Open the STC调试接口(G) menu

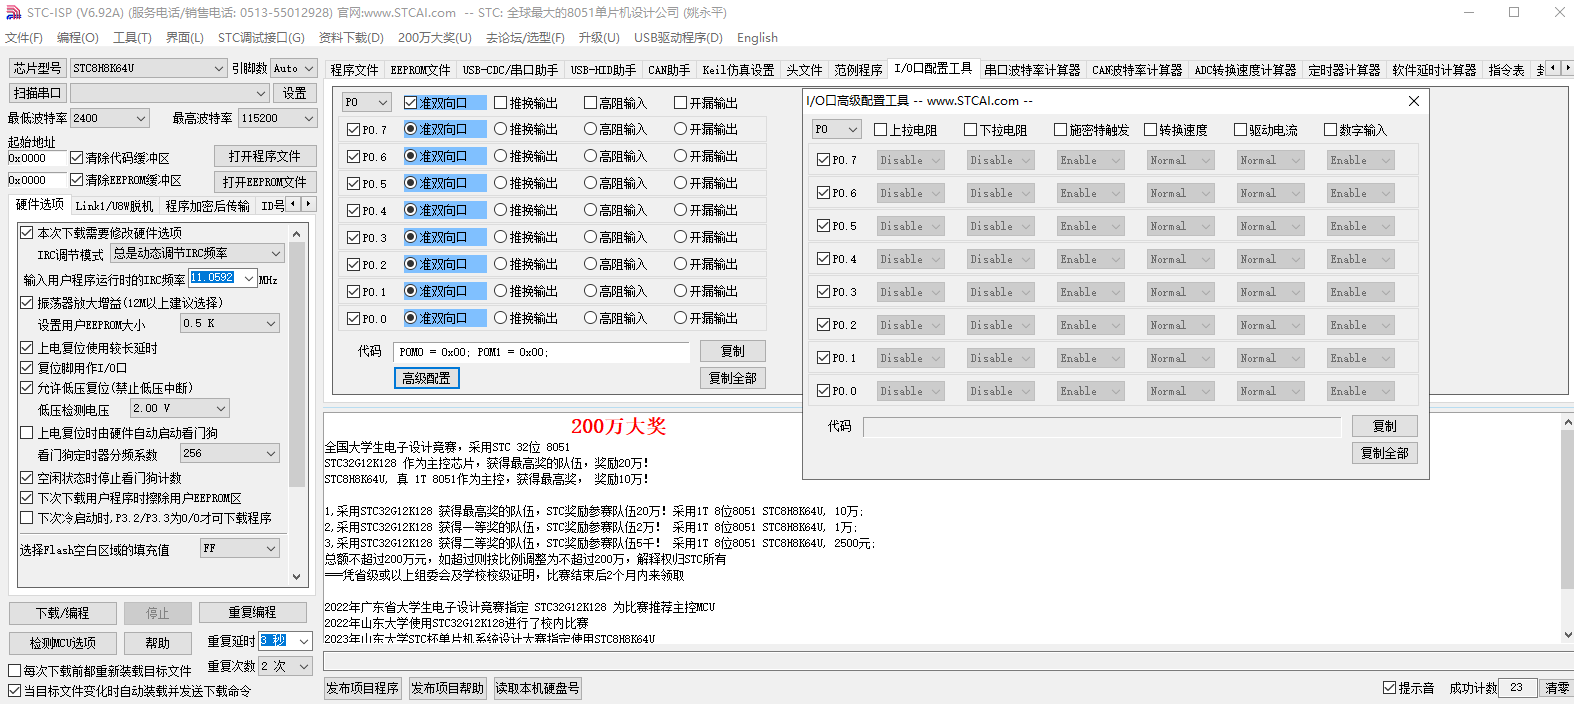pos(261,37)
